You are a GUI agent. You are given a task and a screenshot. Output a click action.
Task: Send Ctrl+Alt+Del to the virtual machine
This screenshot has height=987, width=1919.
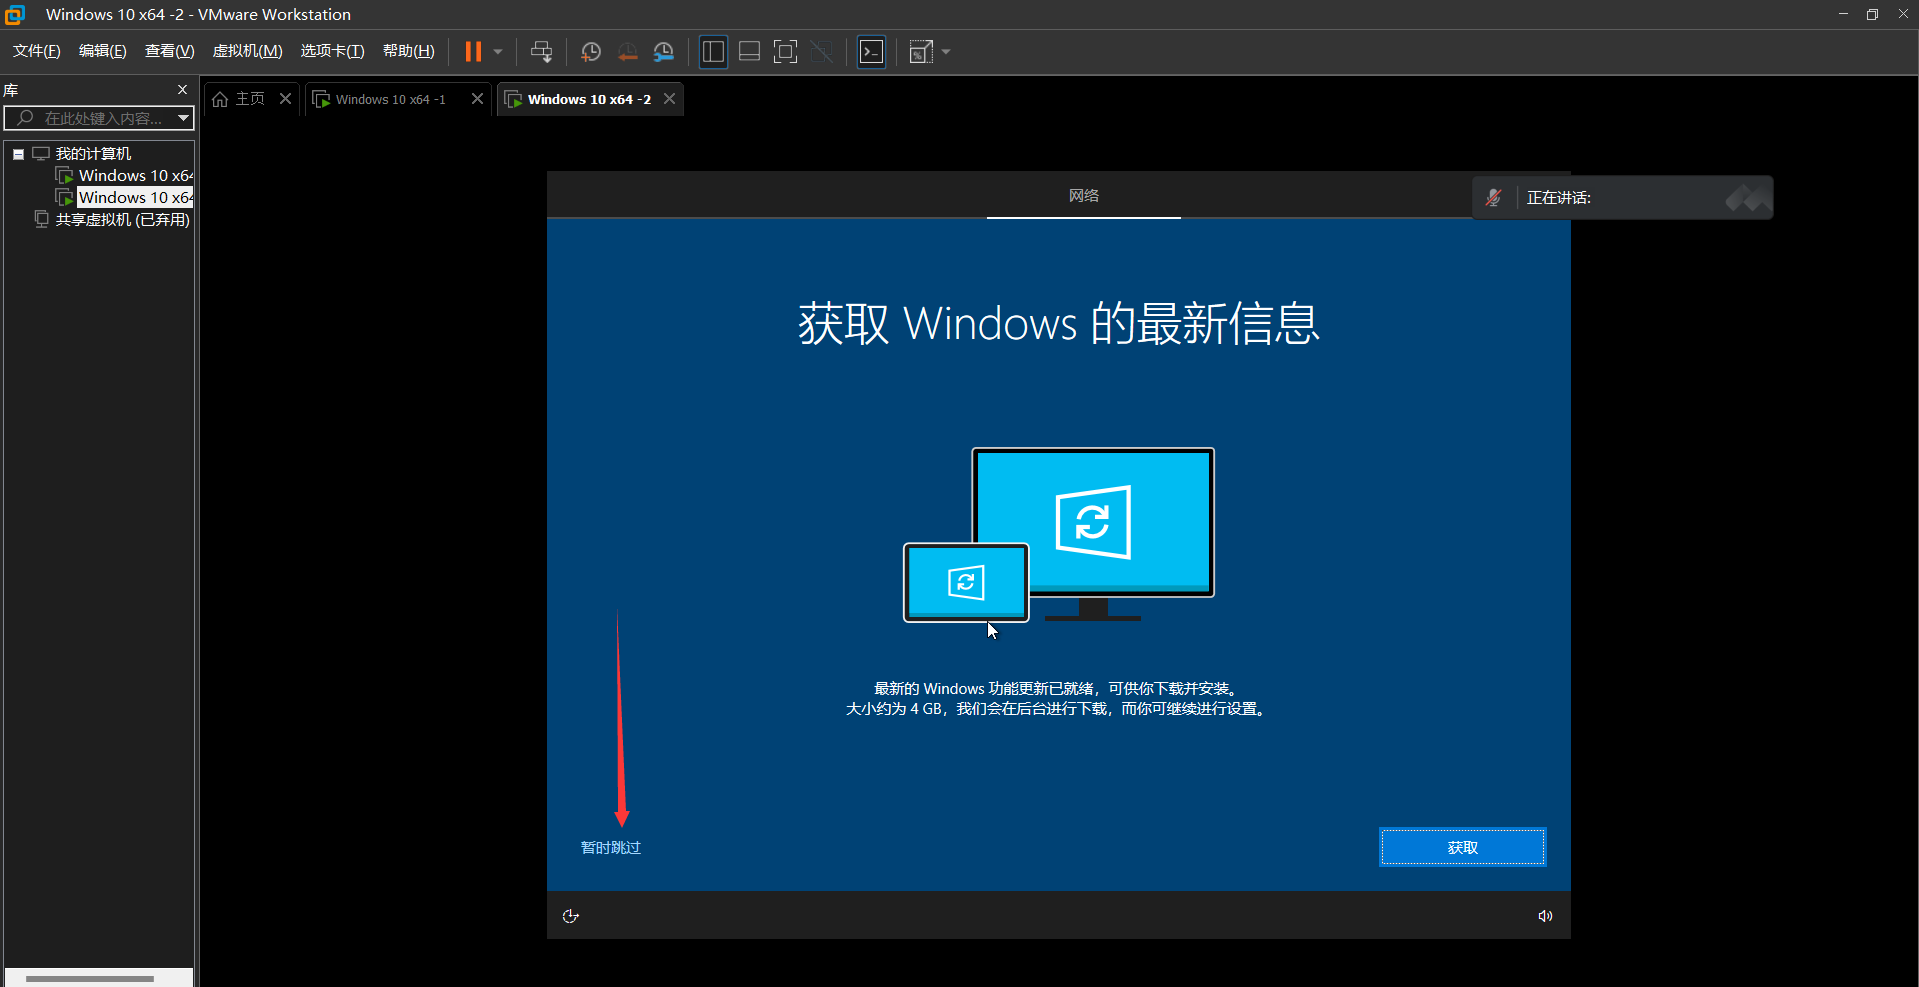[541, 51]
